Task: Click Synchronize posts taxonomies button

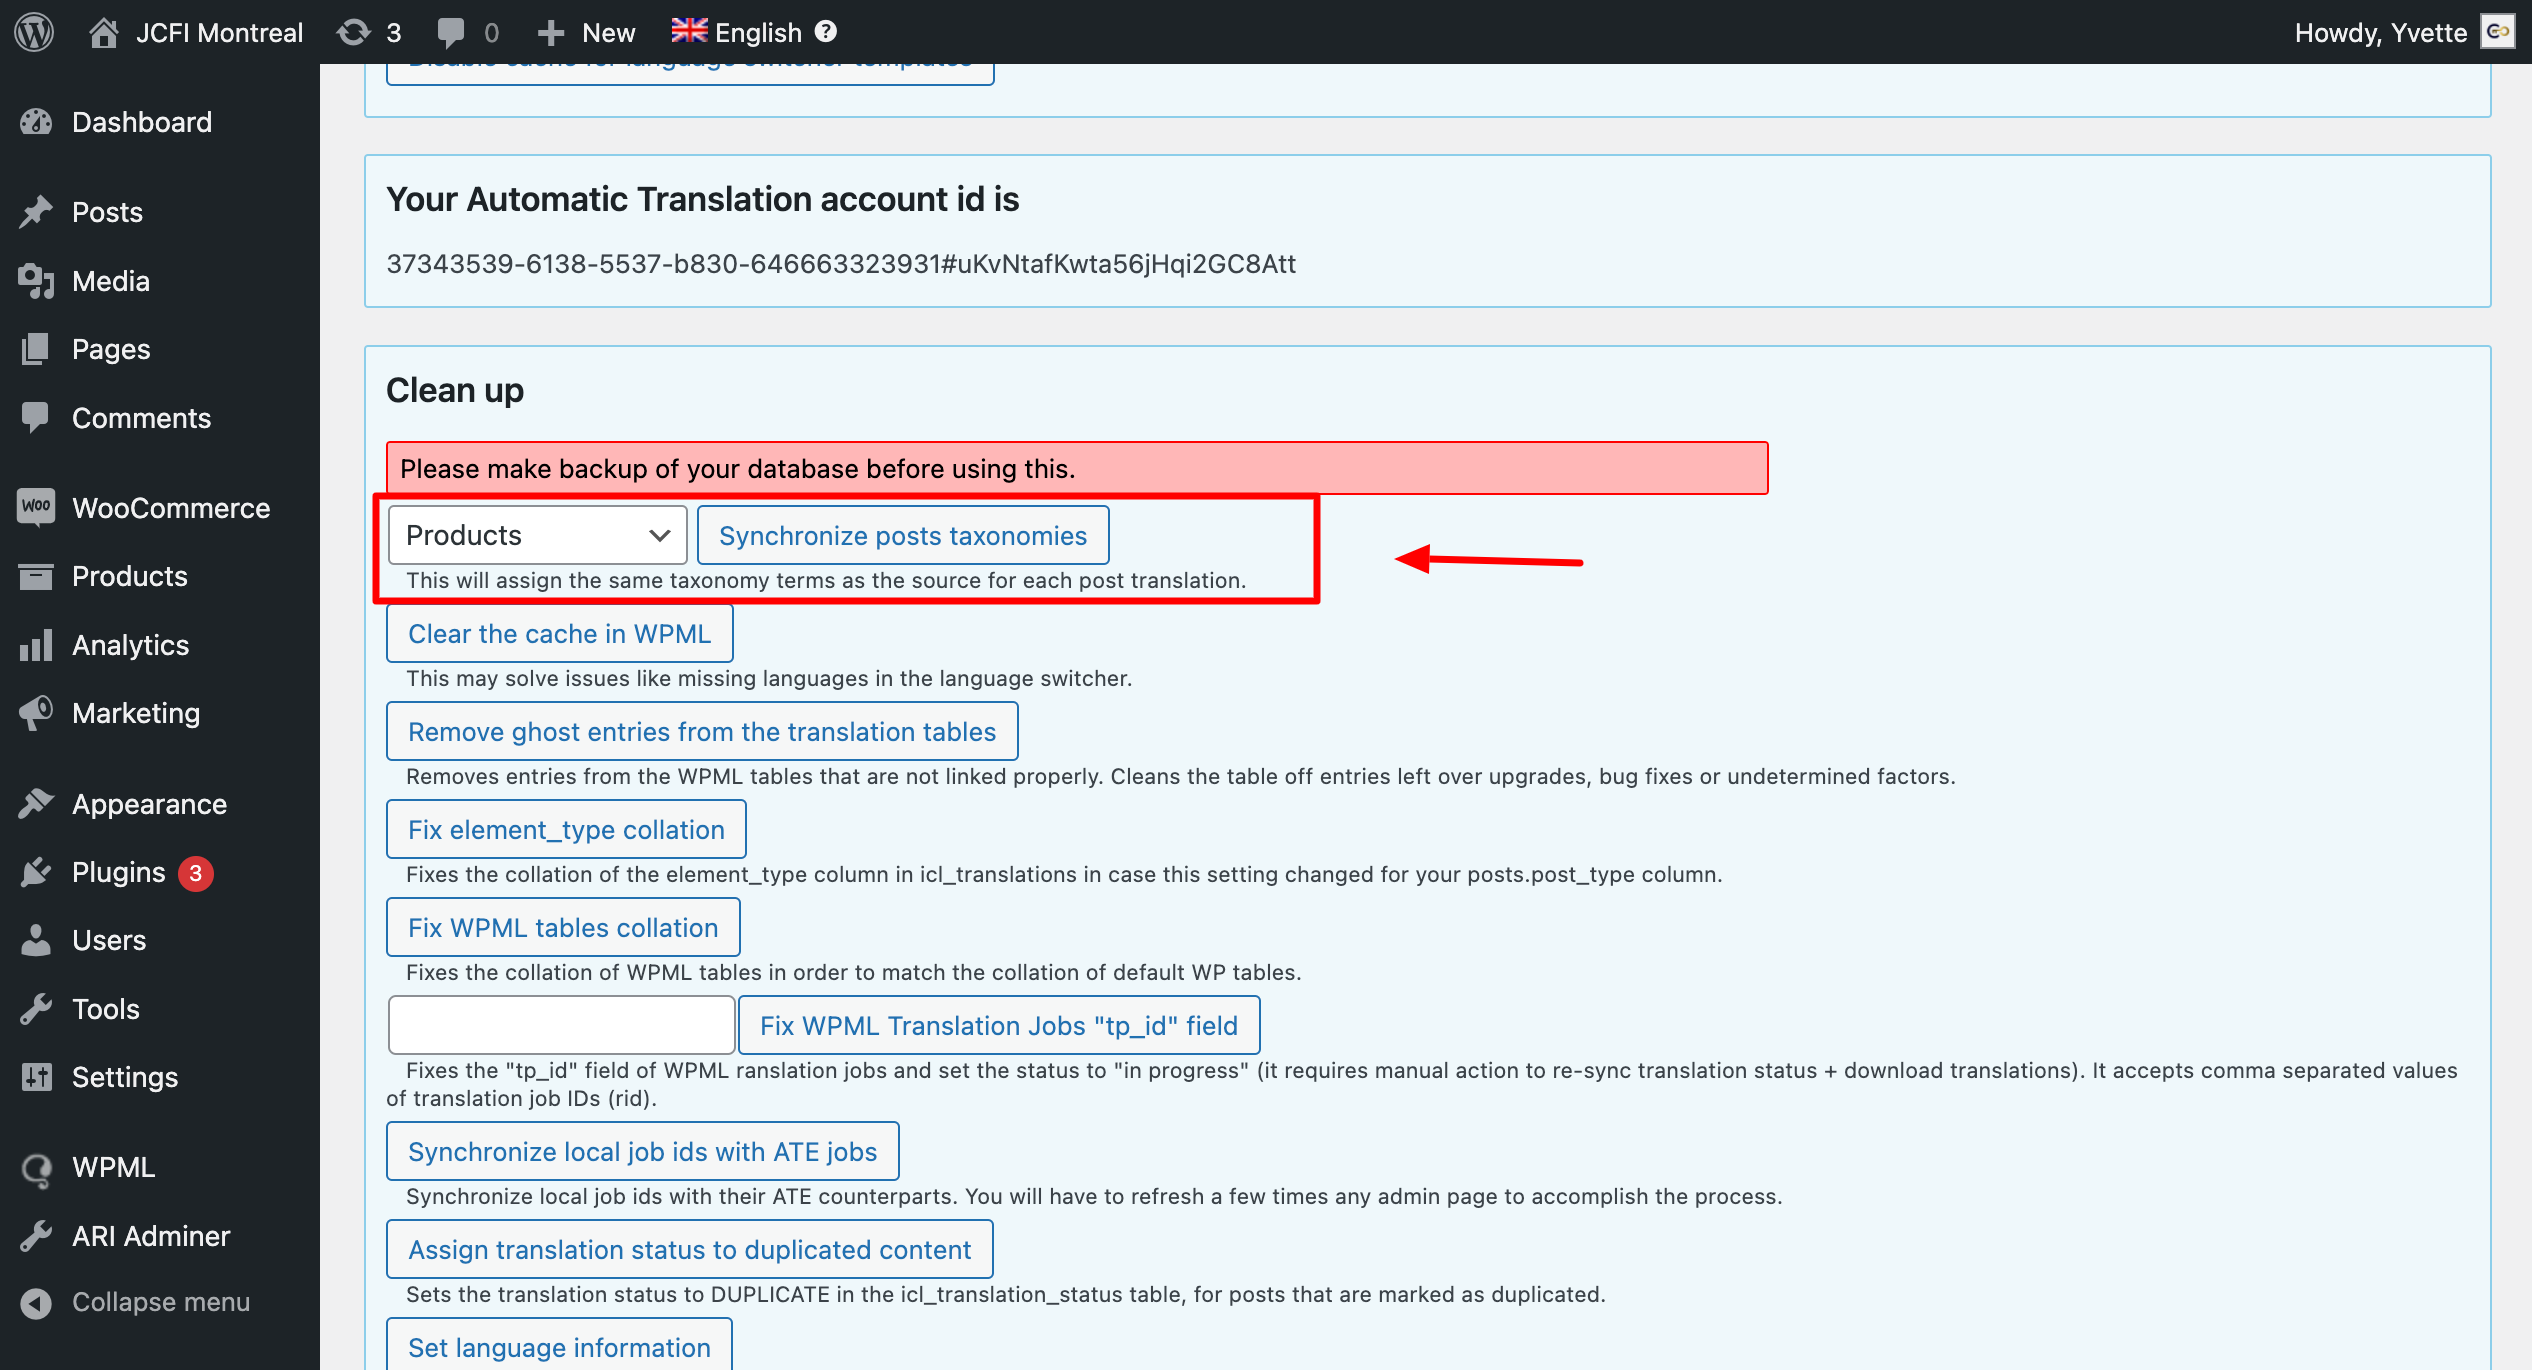Action: [x=903, y=535]
